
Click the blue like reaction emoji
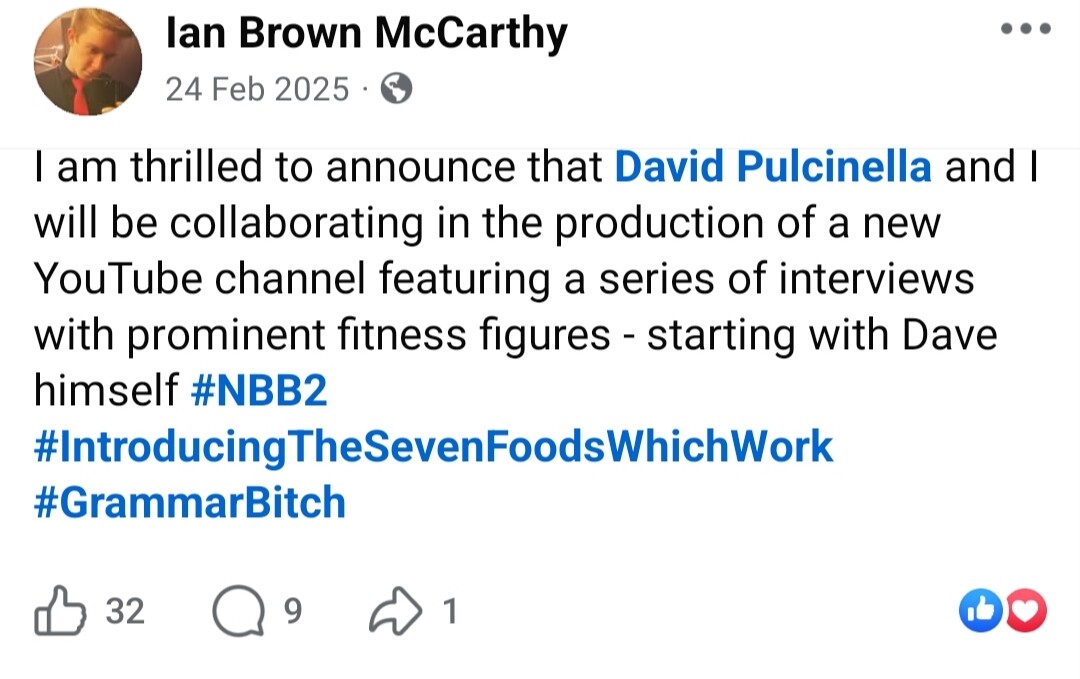coord(979,611)
